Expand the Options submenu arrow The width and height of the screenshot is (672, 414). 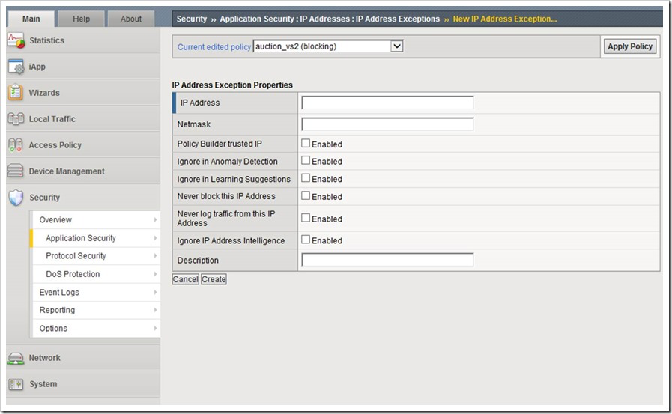[x=155, y=328]
